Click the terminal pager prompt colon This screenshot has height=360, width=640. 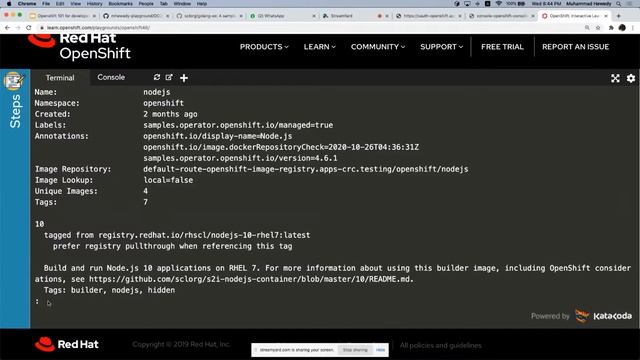pyautogui.click(x=37, y=301)
